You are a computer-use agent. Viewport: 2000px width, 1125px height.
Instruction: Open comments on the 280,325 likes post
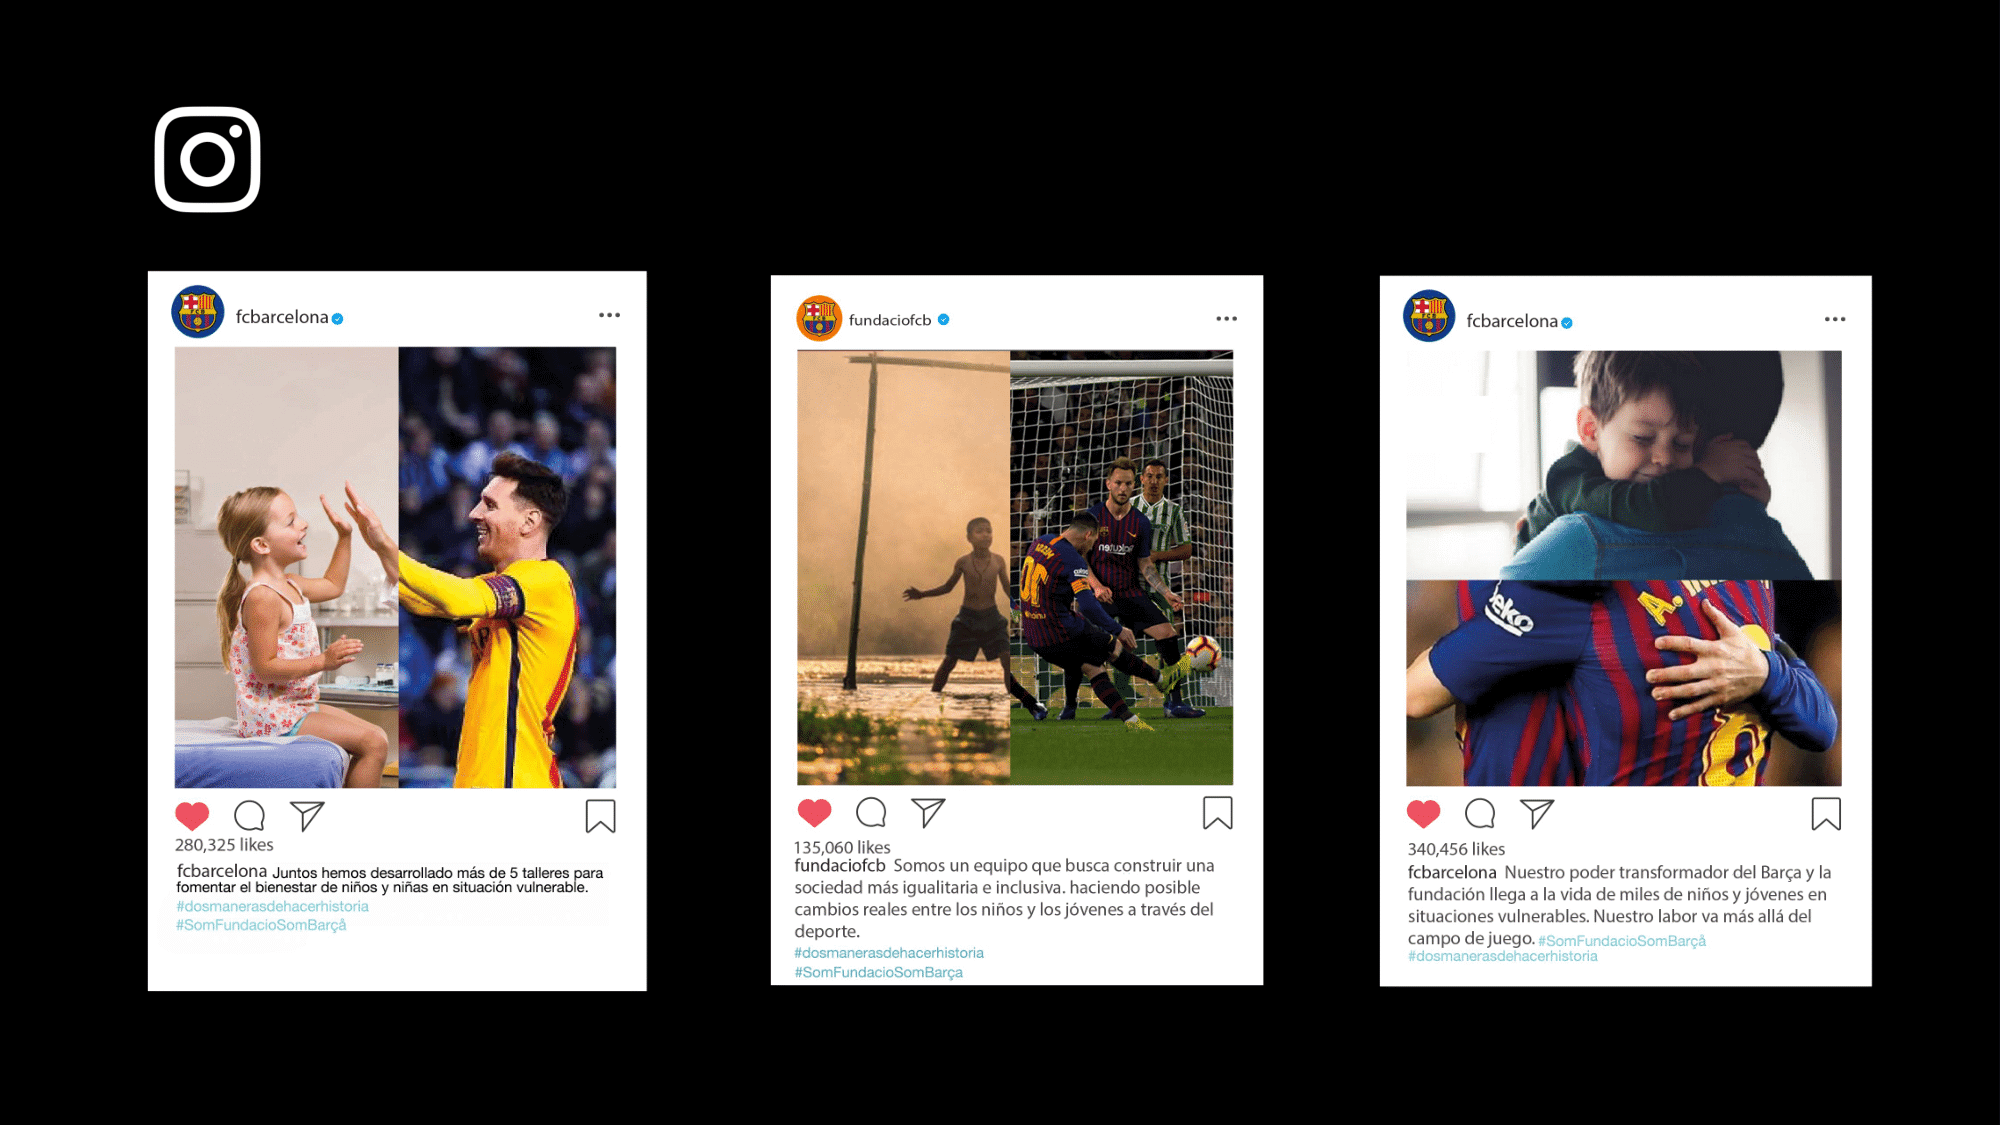pos(249,816)
